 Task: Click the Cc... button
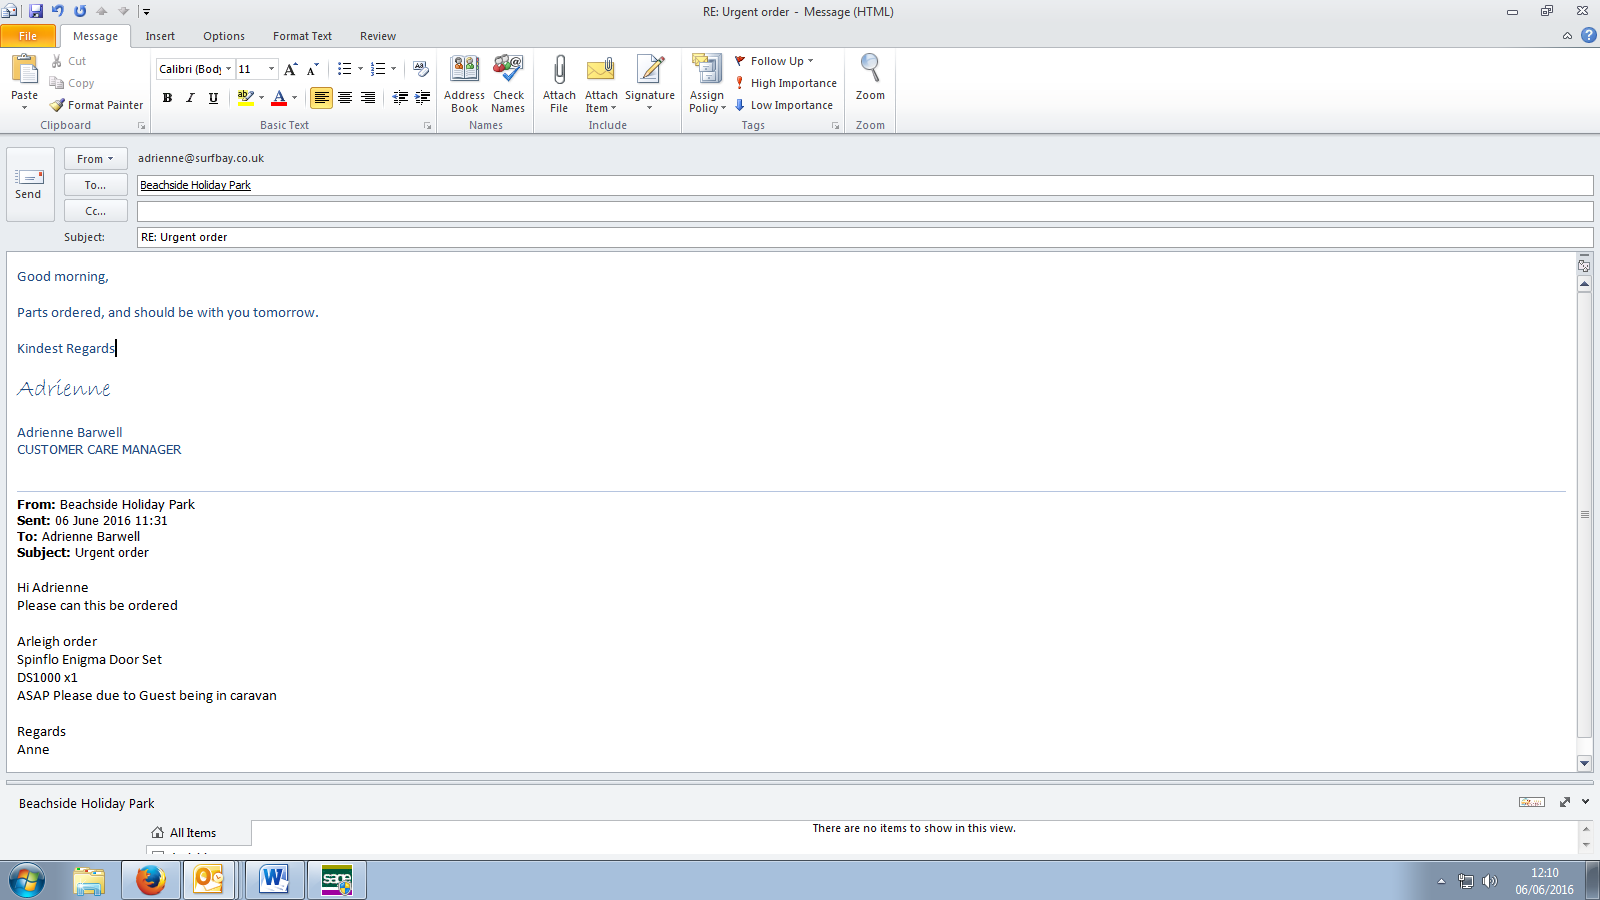pos(95,211)
